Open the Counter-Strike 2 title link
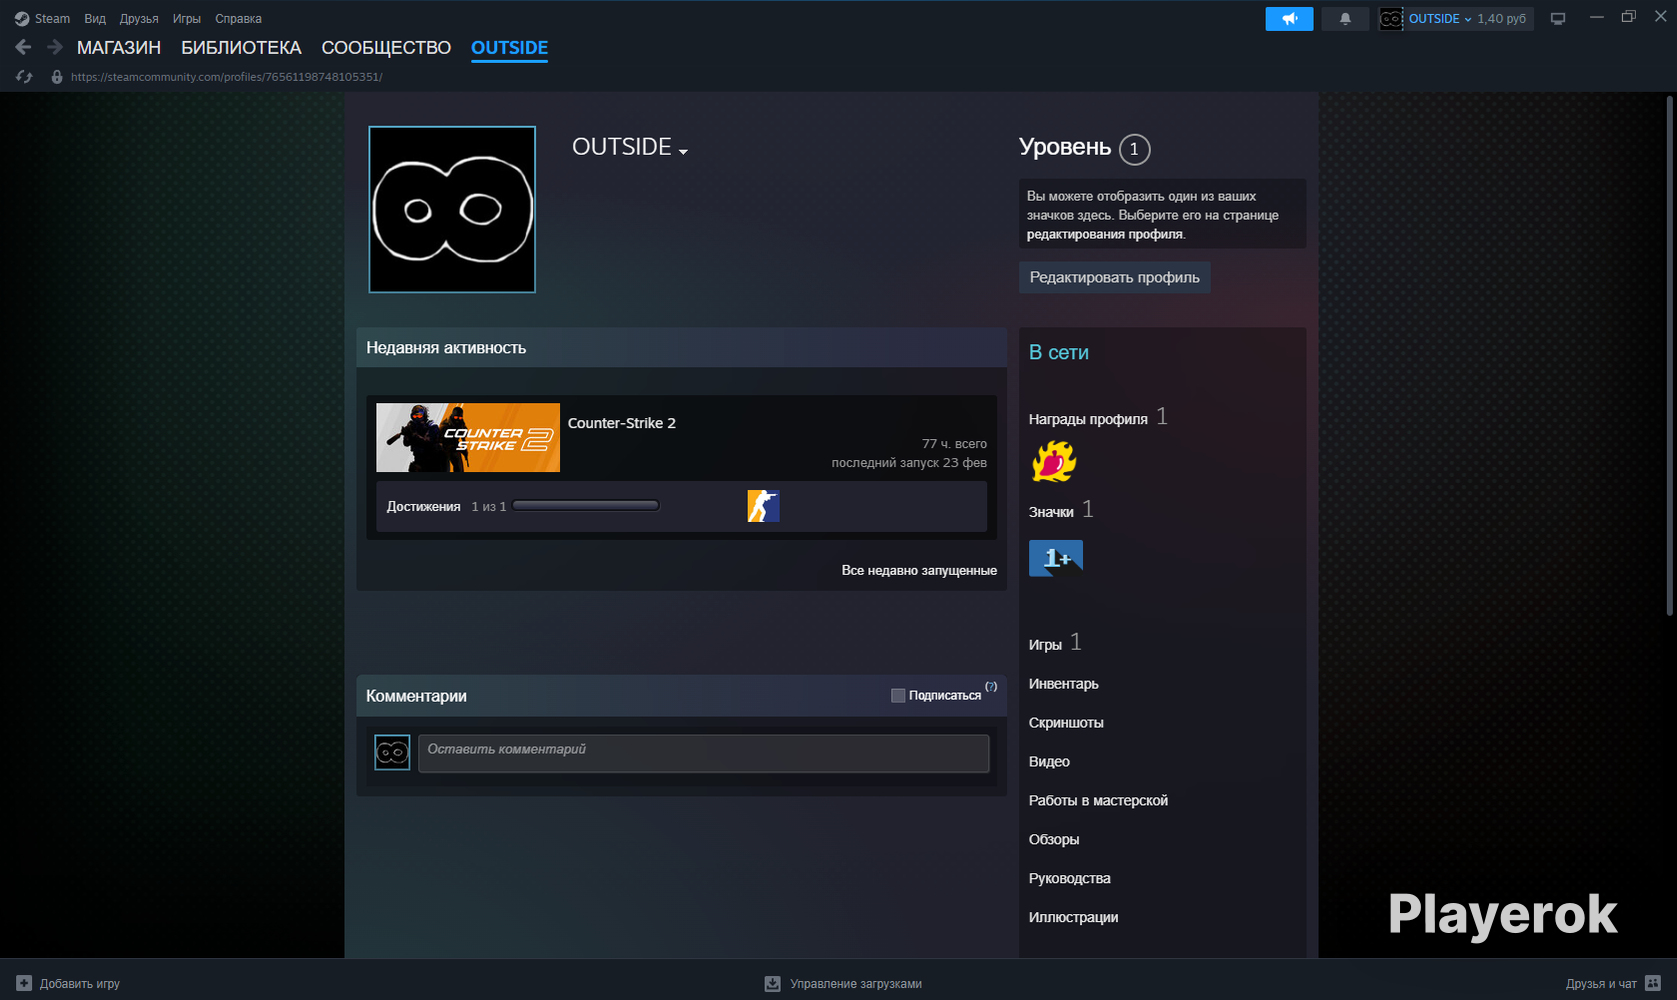The width and height of the screenshot is (1677, 1000). coord(622,423)
